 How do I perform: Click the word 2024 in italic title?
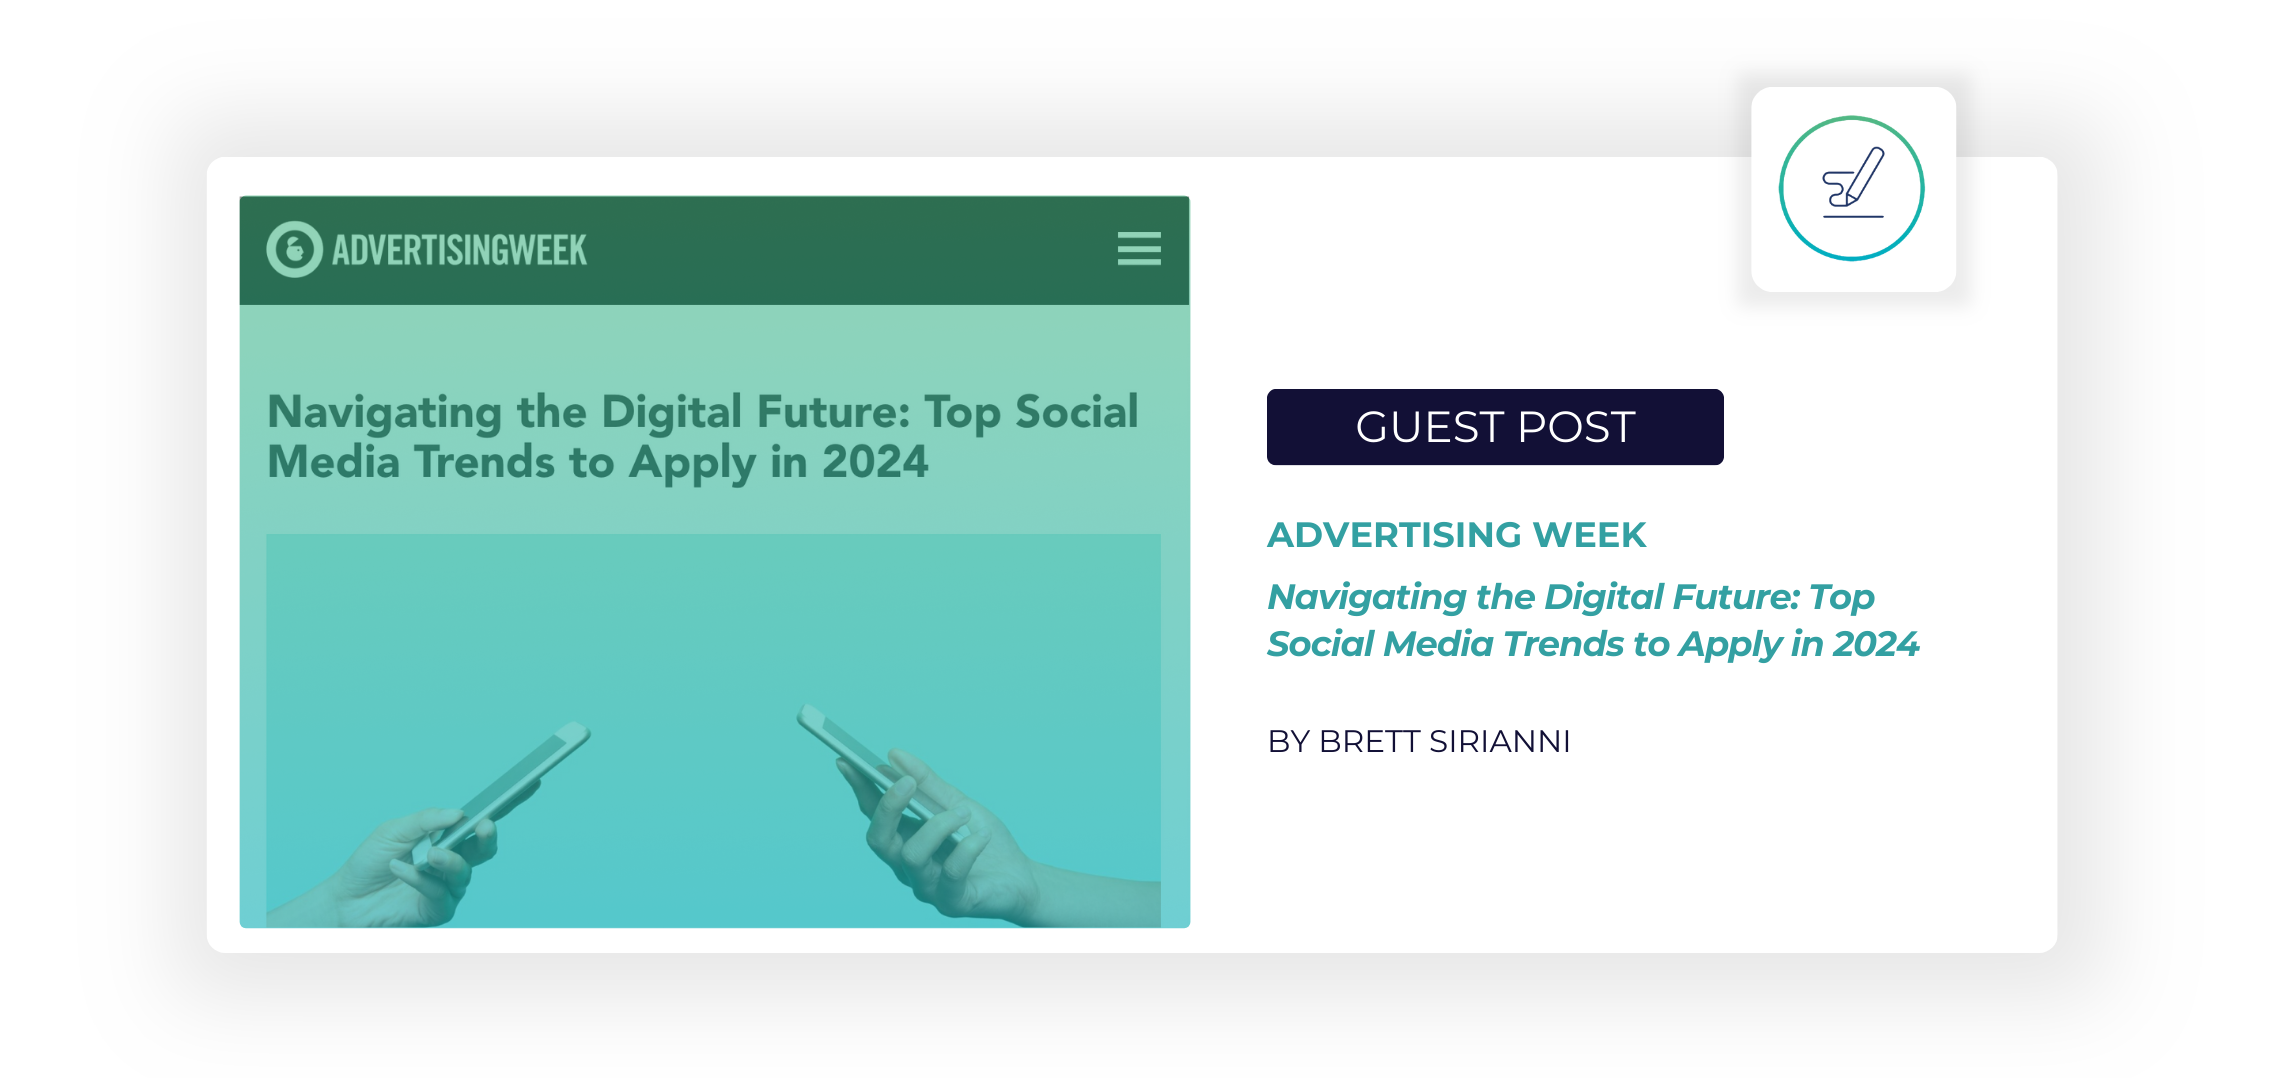tap(1875, 644)
